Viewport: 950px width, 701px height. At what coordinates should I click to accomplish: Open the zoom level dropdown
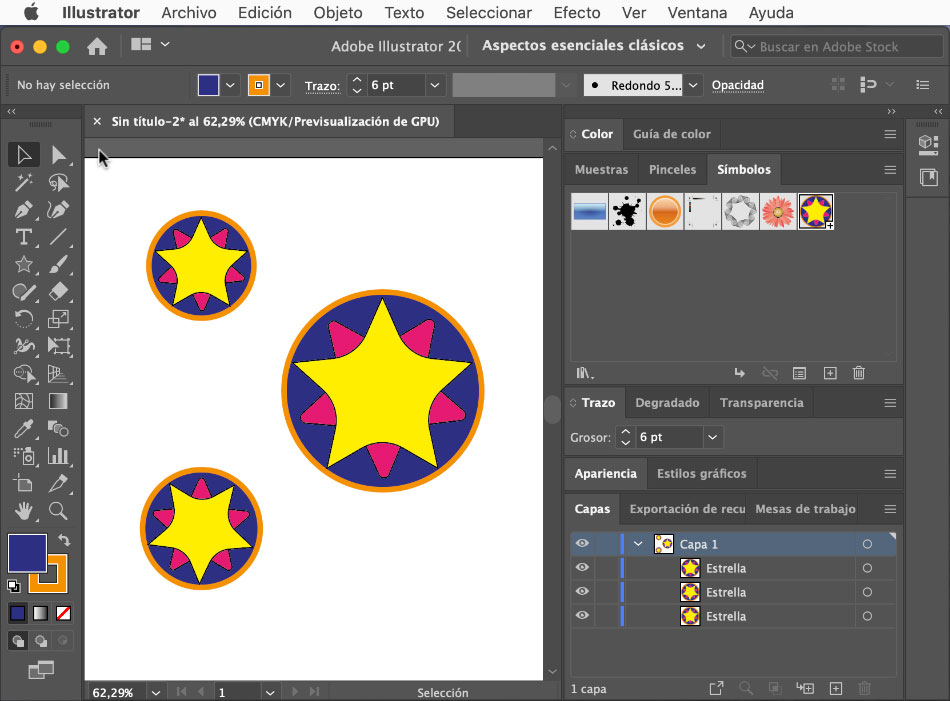155,692
